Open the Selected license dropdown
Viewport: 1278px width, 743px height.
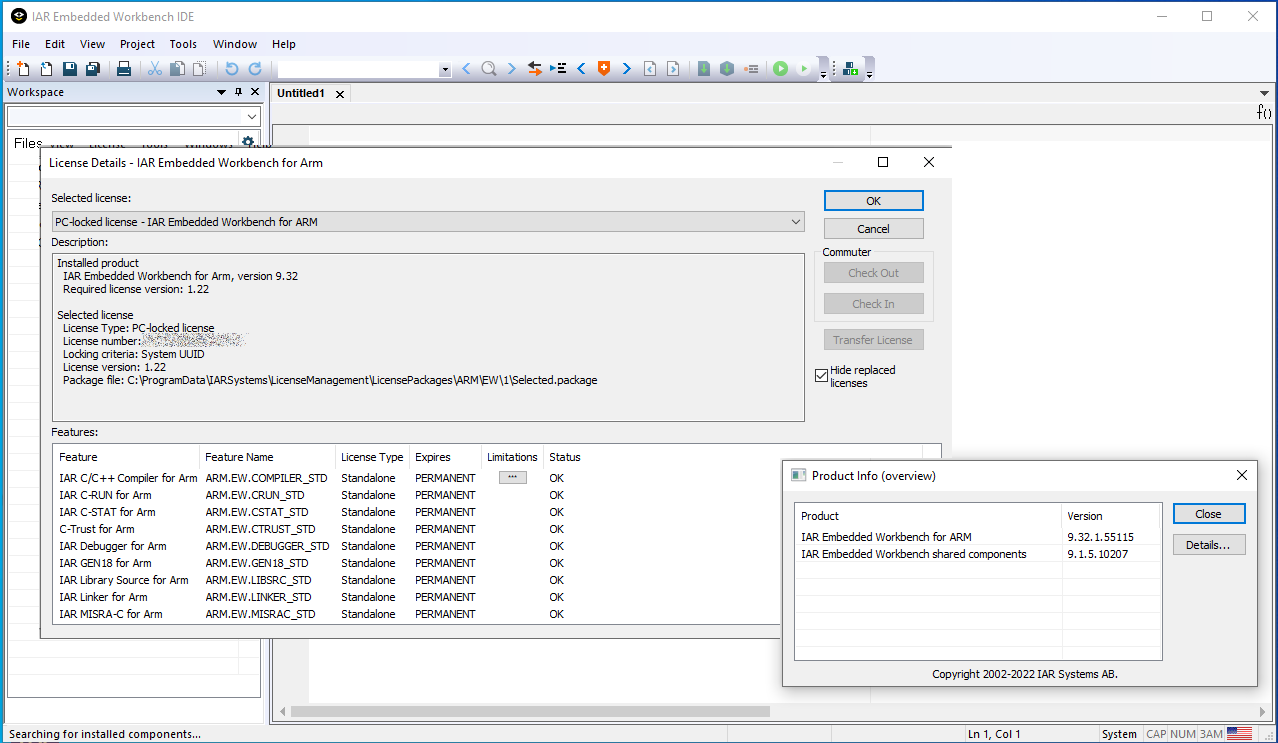click(x=796, y=221)
